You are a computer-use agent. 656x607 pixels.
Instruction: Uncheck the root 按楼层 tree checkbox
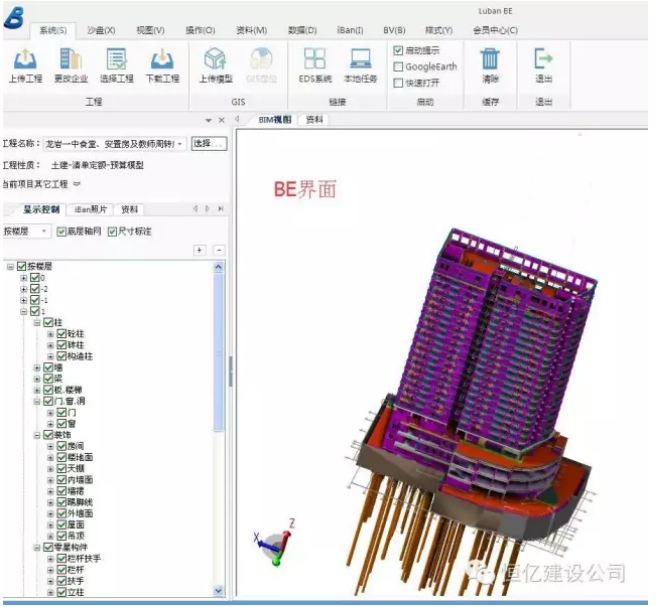click(x=21, y=266)
